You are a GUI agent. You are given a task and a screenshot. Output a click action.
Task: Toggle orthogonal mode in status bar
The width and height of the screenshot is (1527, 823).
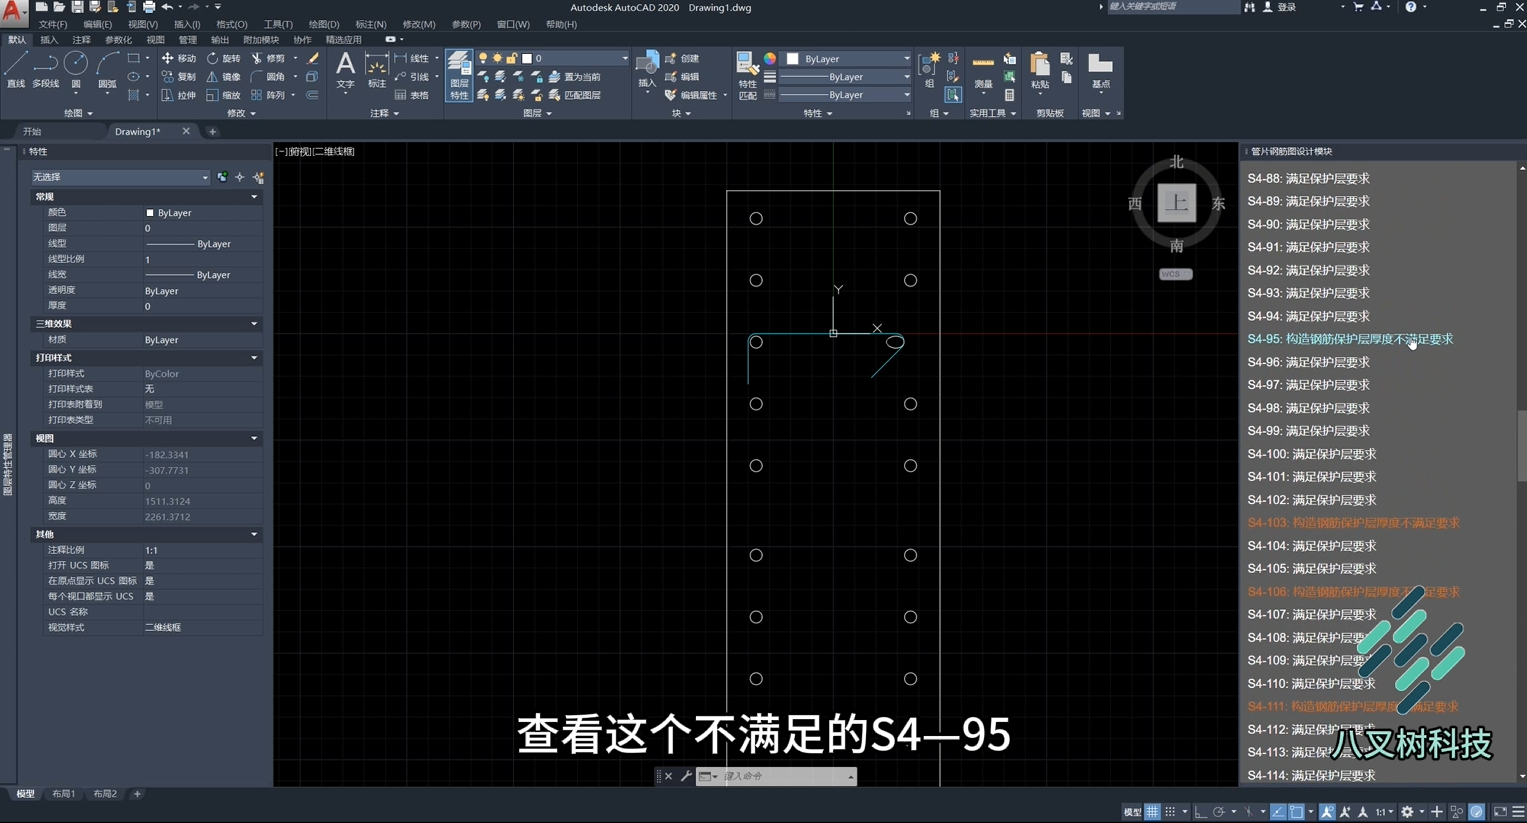tap(1201, 812)
